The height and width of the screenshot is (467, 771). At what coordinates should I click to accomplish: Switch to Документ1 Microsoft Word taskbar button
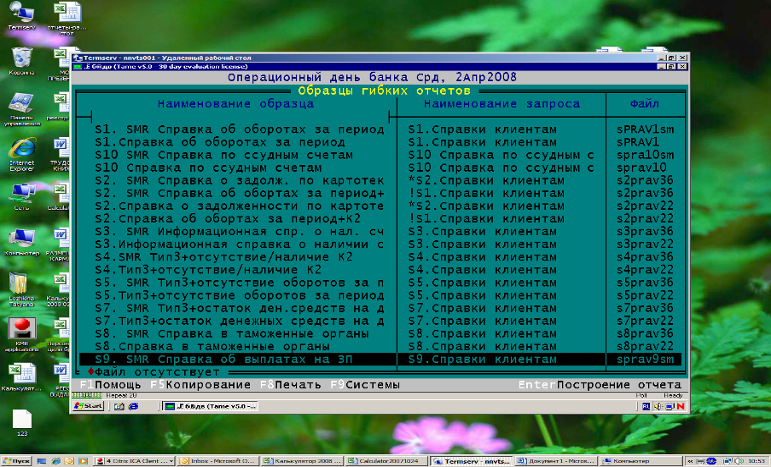click(x=556, y=461)
